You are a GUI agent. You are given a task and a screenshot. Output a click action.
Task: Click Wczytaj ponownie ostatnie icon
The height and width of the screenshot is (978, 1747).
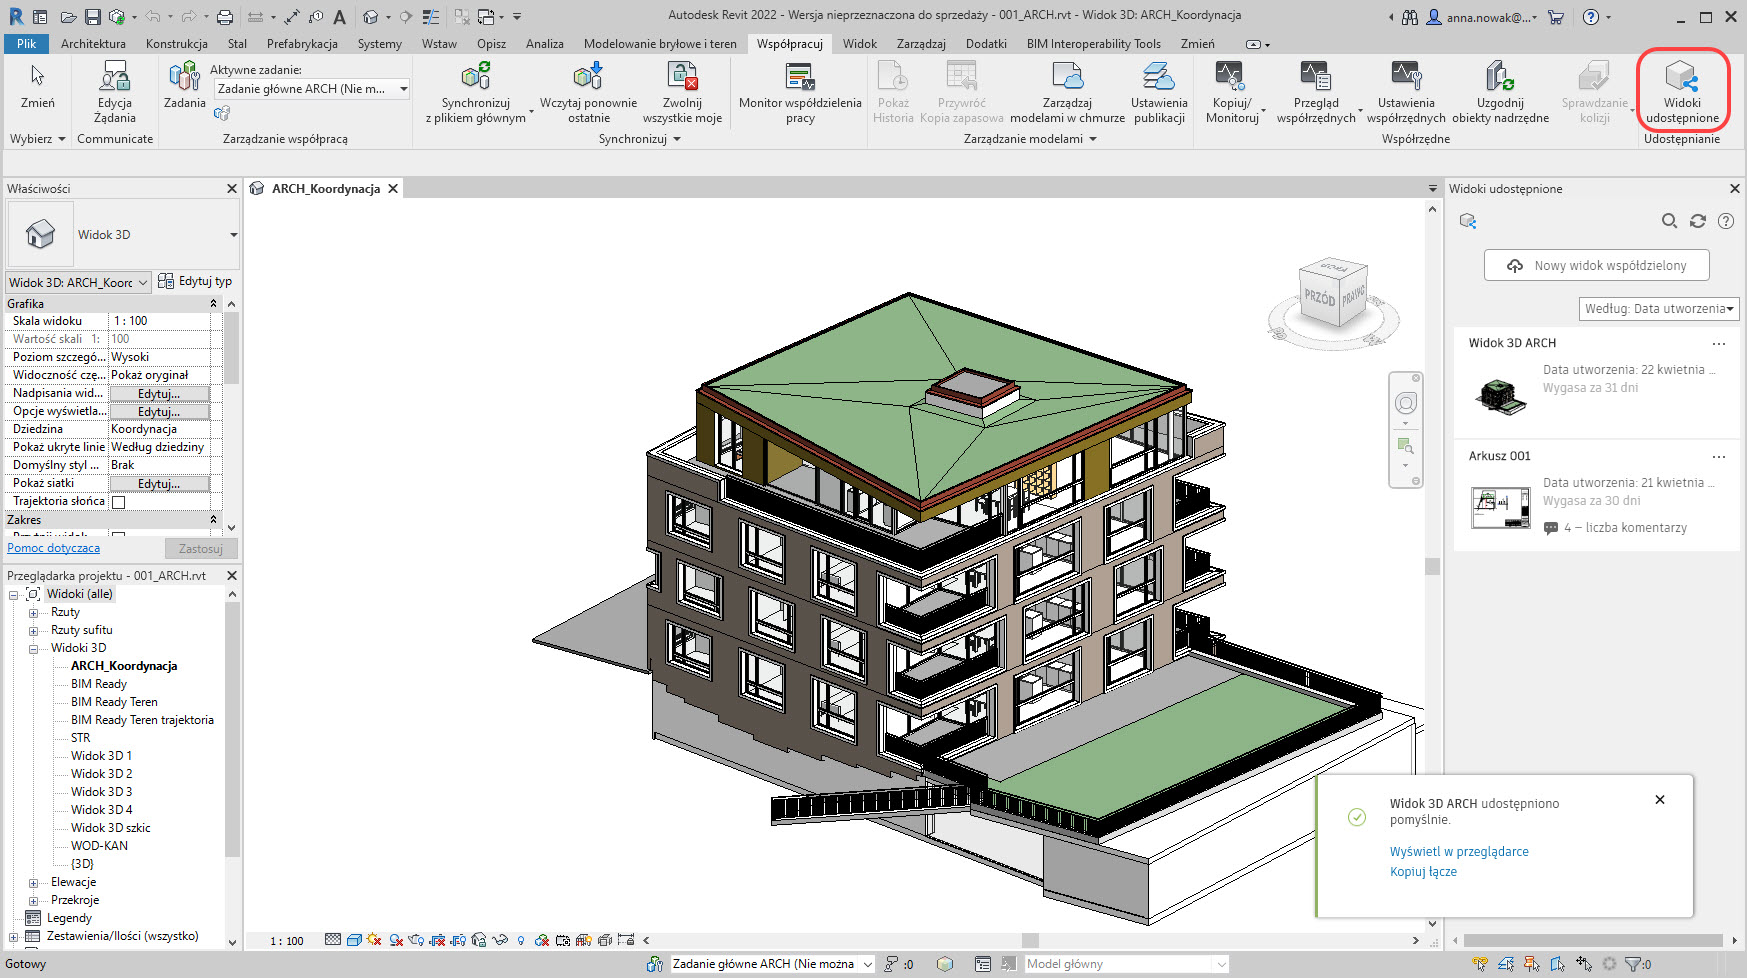[x=588, y=77]
